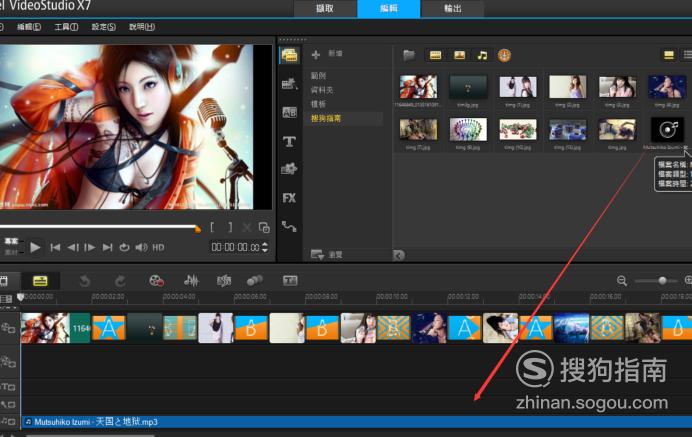Open the Subtitle Editor icon
This screenshot has height=437, width=692.
click(x=290, y=280)
